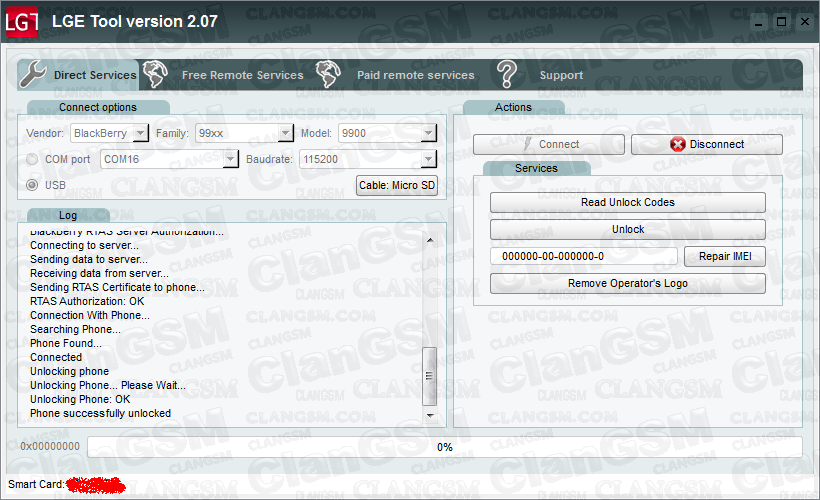Click the log scrollbar down arrow
820x500 pixels.
[x=430, y=416]
